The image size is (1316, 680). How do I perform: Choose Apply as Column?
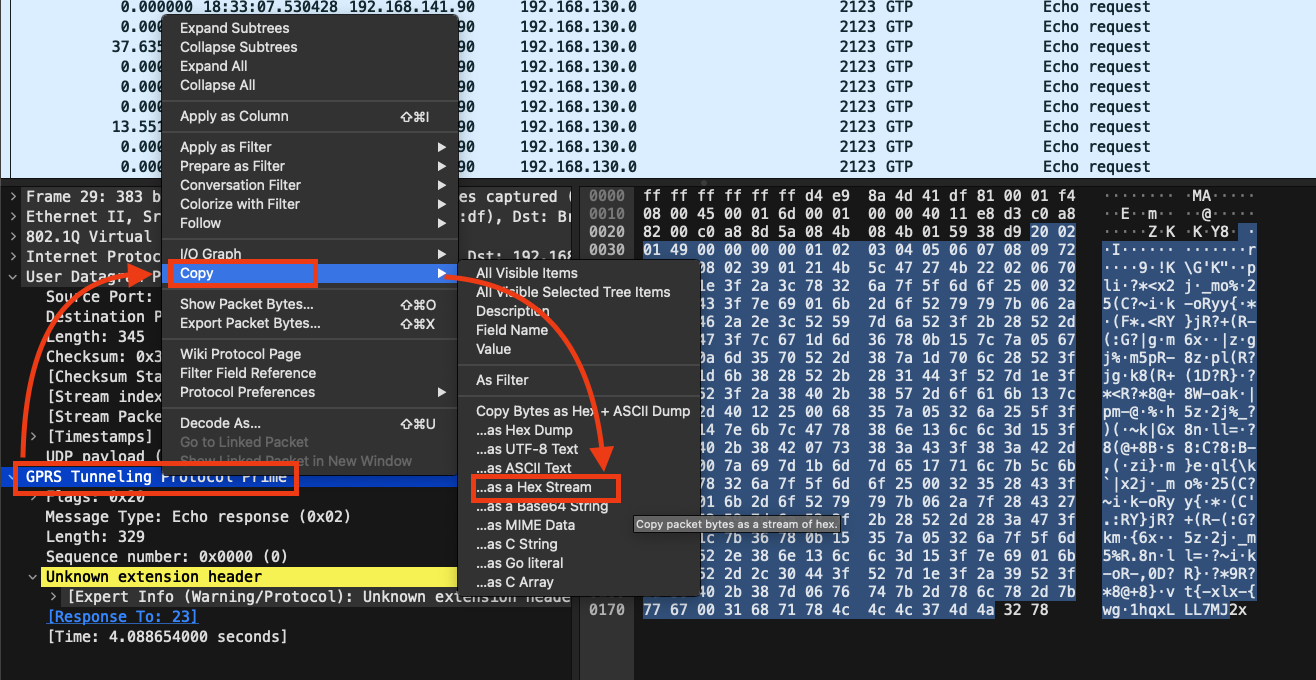234,116
